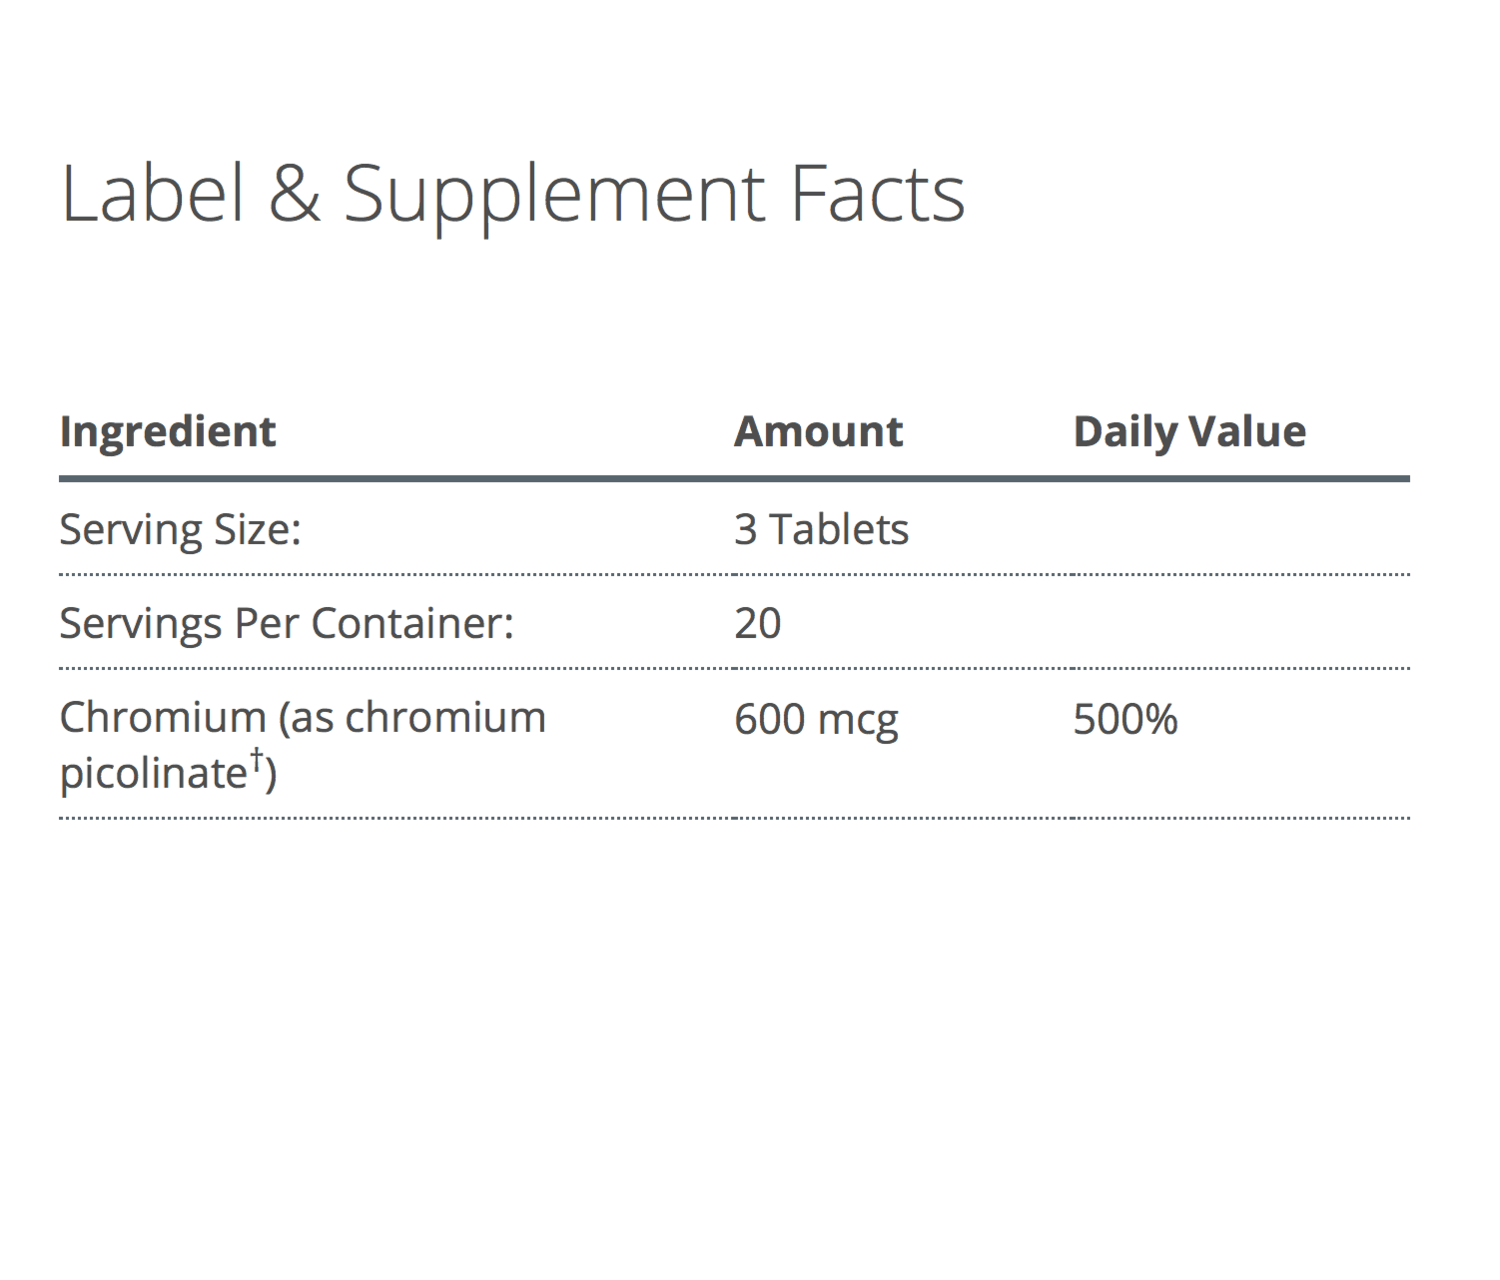Select the "Serving Size:" row label
The height and width of the screenshot is (1280, 1500).
(180, 529)
